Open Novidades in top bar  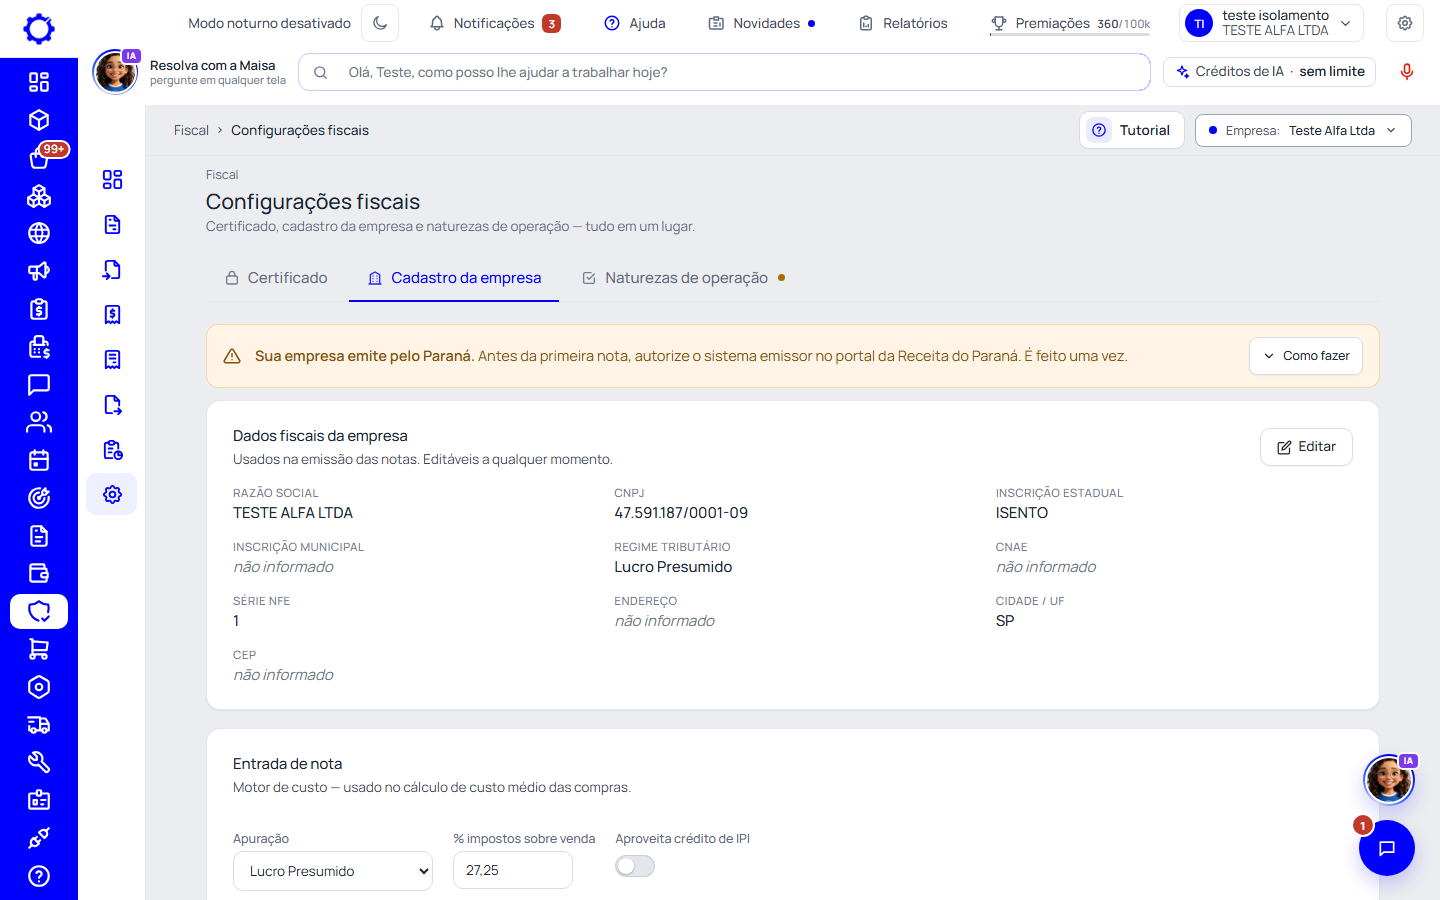tap(762, 23)
